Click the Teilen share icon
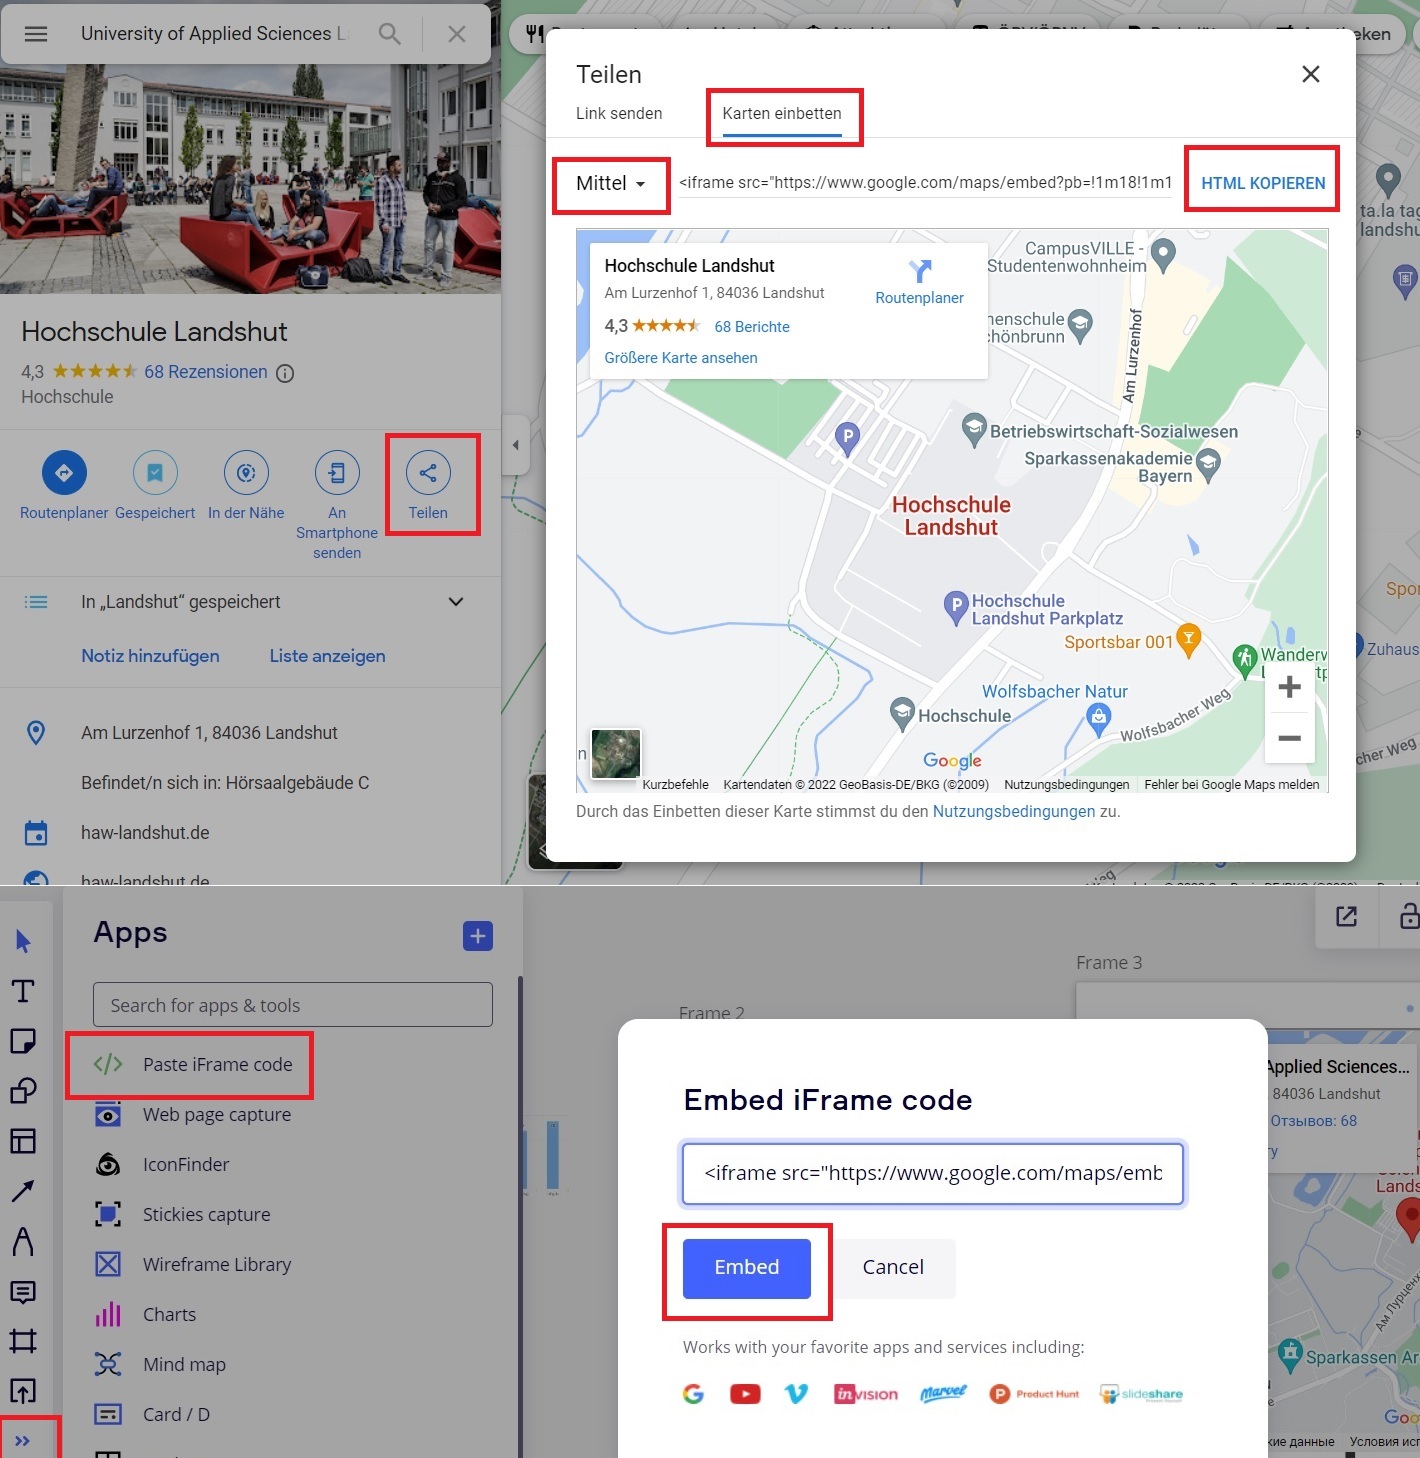1420x1458 pixels. [428, 473]
